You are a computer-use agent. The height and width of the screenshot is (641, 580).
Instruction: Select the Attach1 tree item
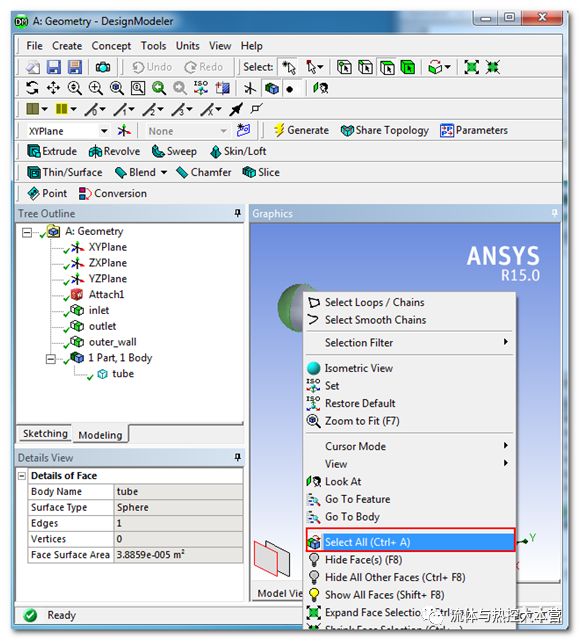coord(106,295)
